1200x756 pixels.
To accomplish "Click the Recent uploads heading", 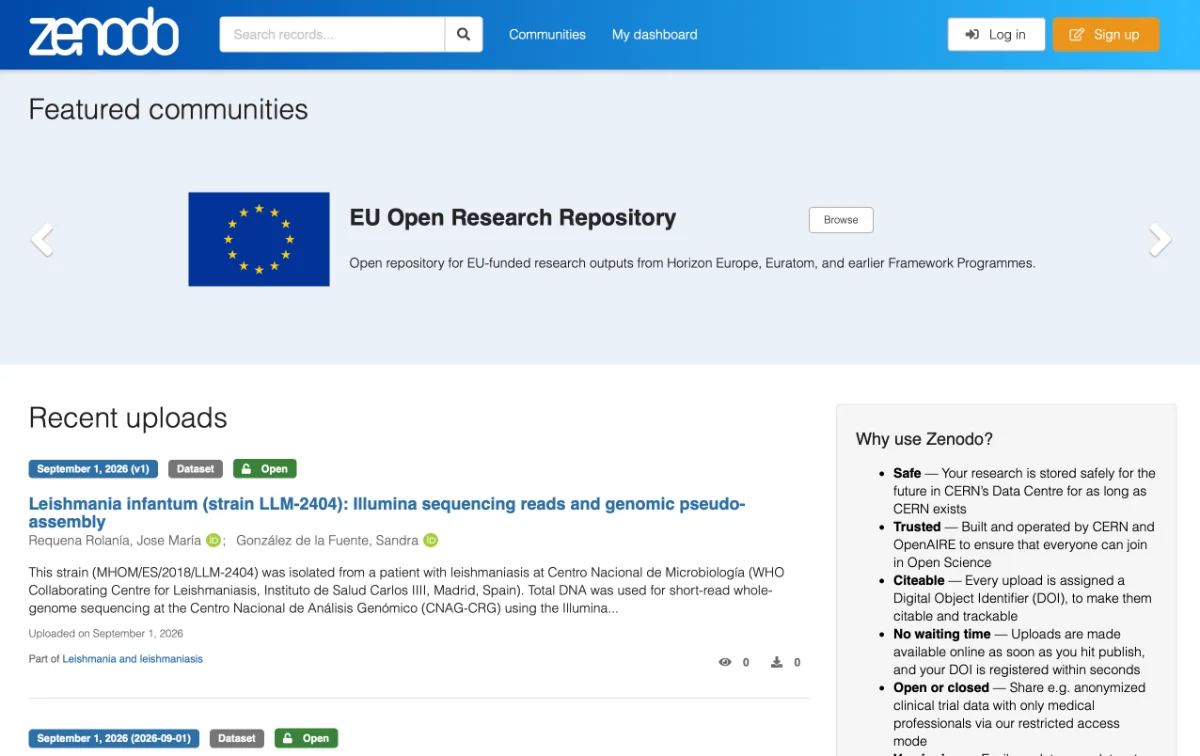I will 128,418.
